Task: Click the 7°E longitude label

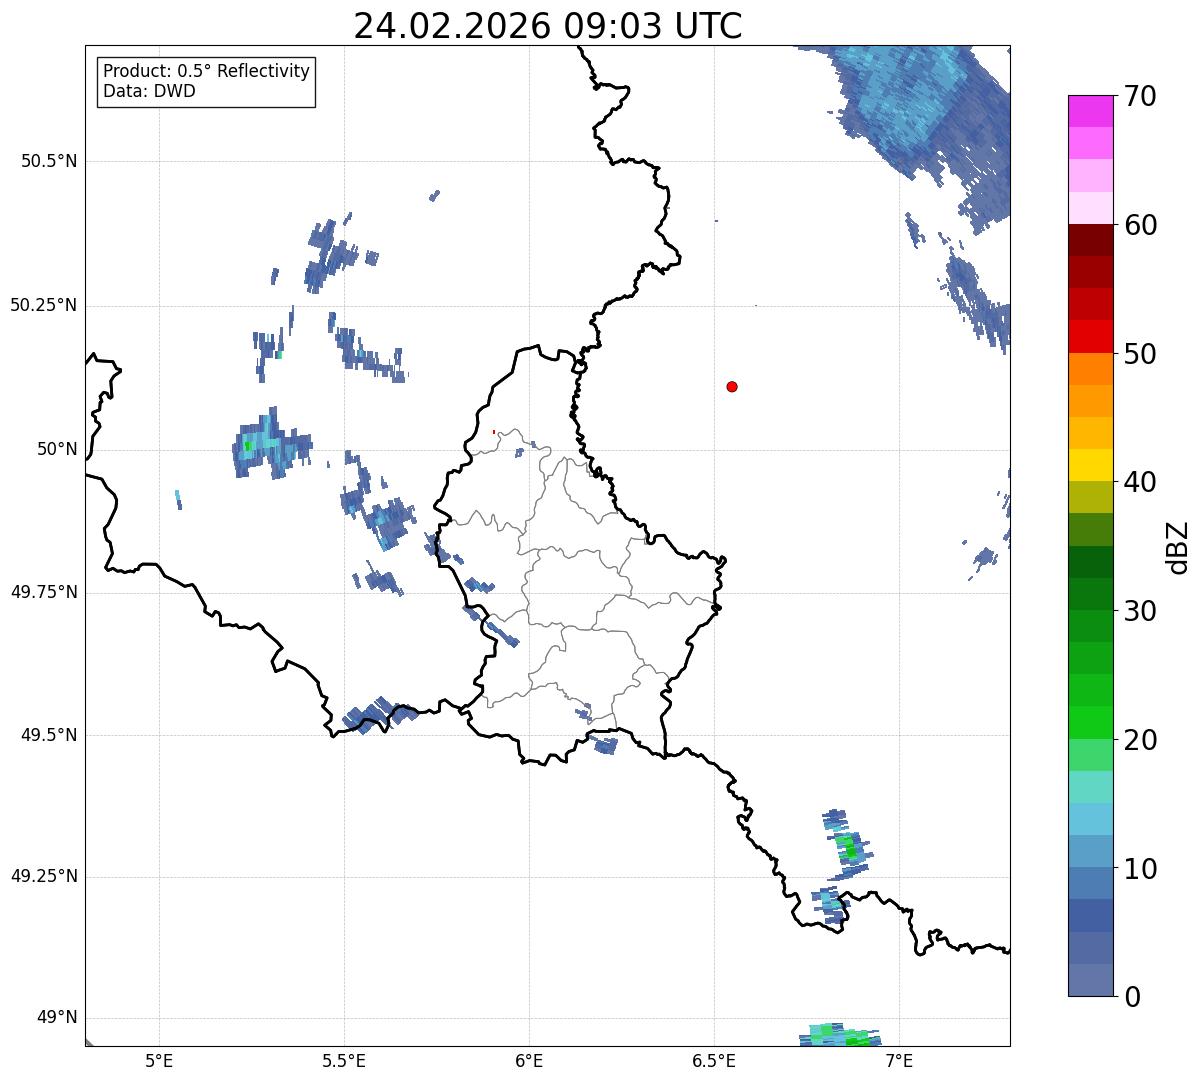Action: pos(899,1060)
